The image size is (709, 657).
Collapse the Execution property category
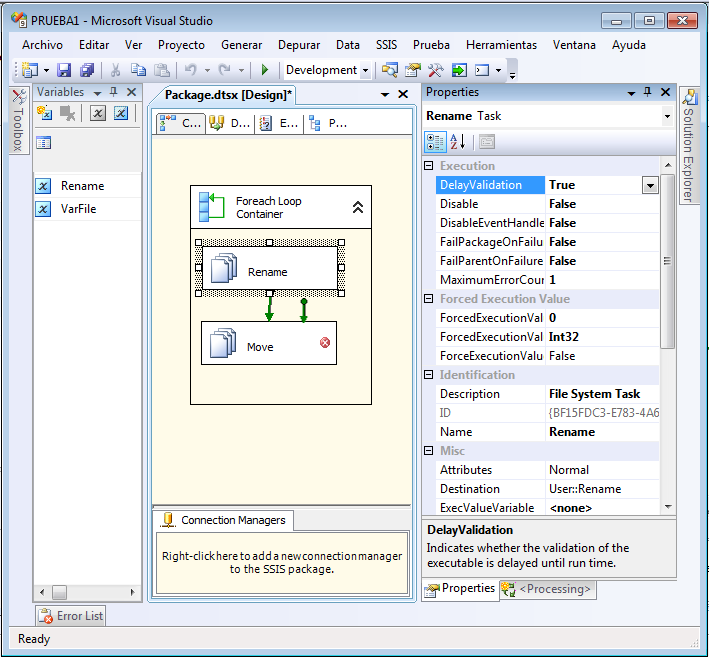click(x=429, y=165)
